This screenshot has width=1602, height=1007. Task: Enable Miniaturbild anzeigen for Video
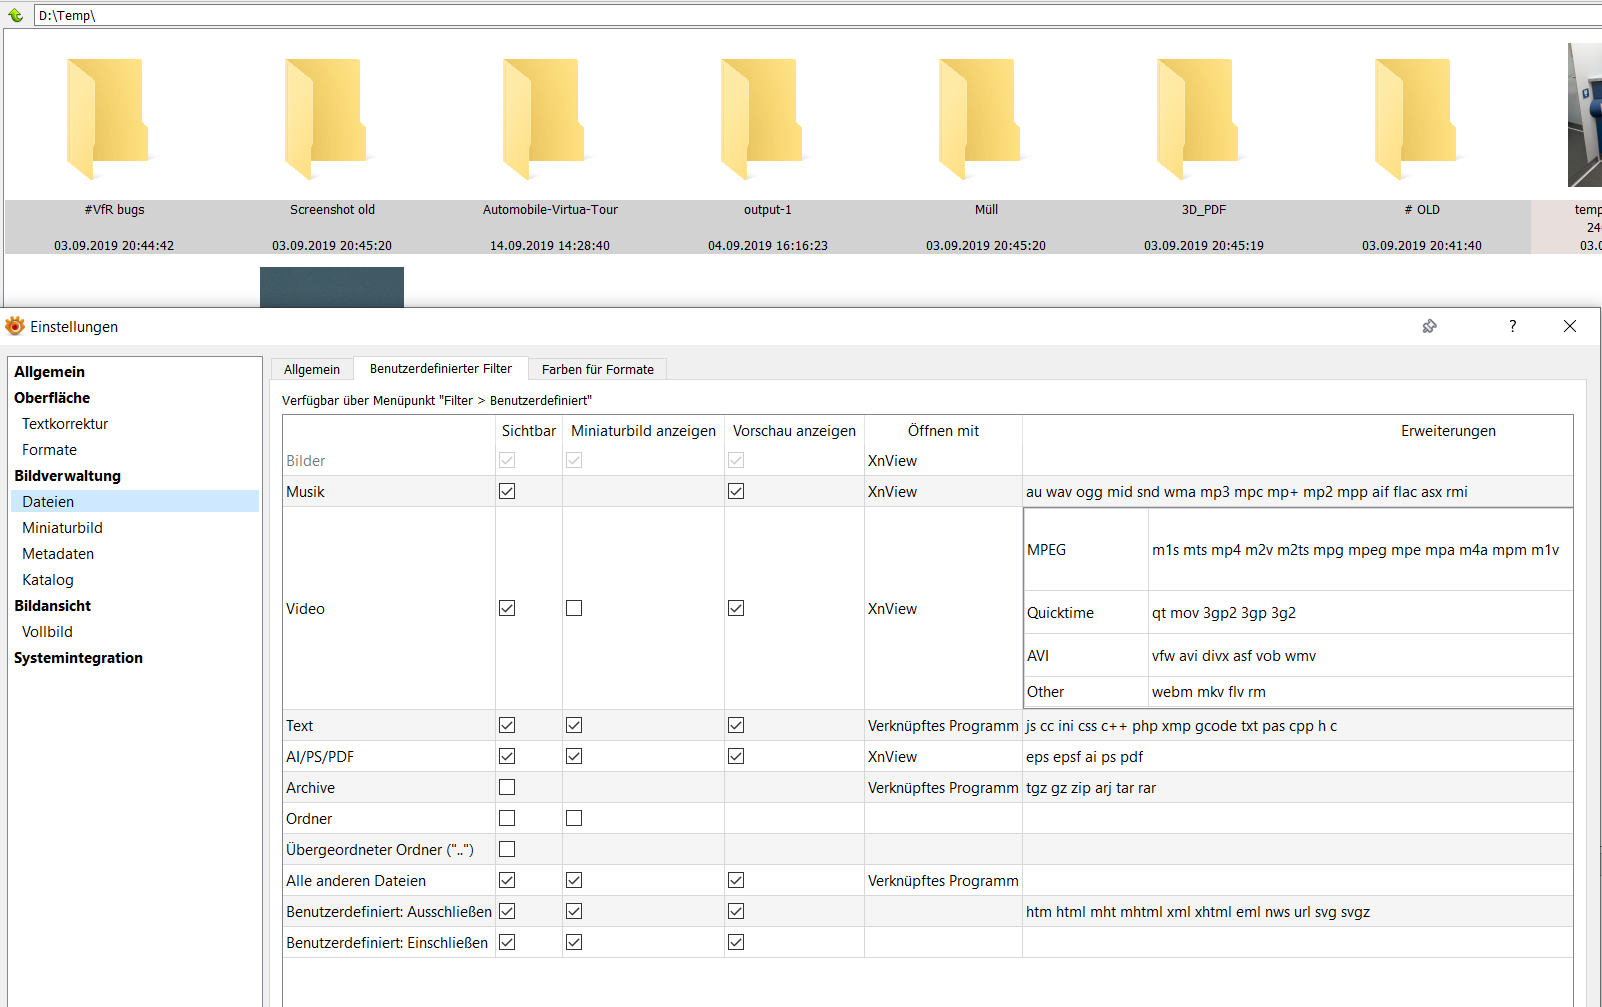(574, 608)
